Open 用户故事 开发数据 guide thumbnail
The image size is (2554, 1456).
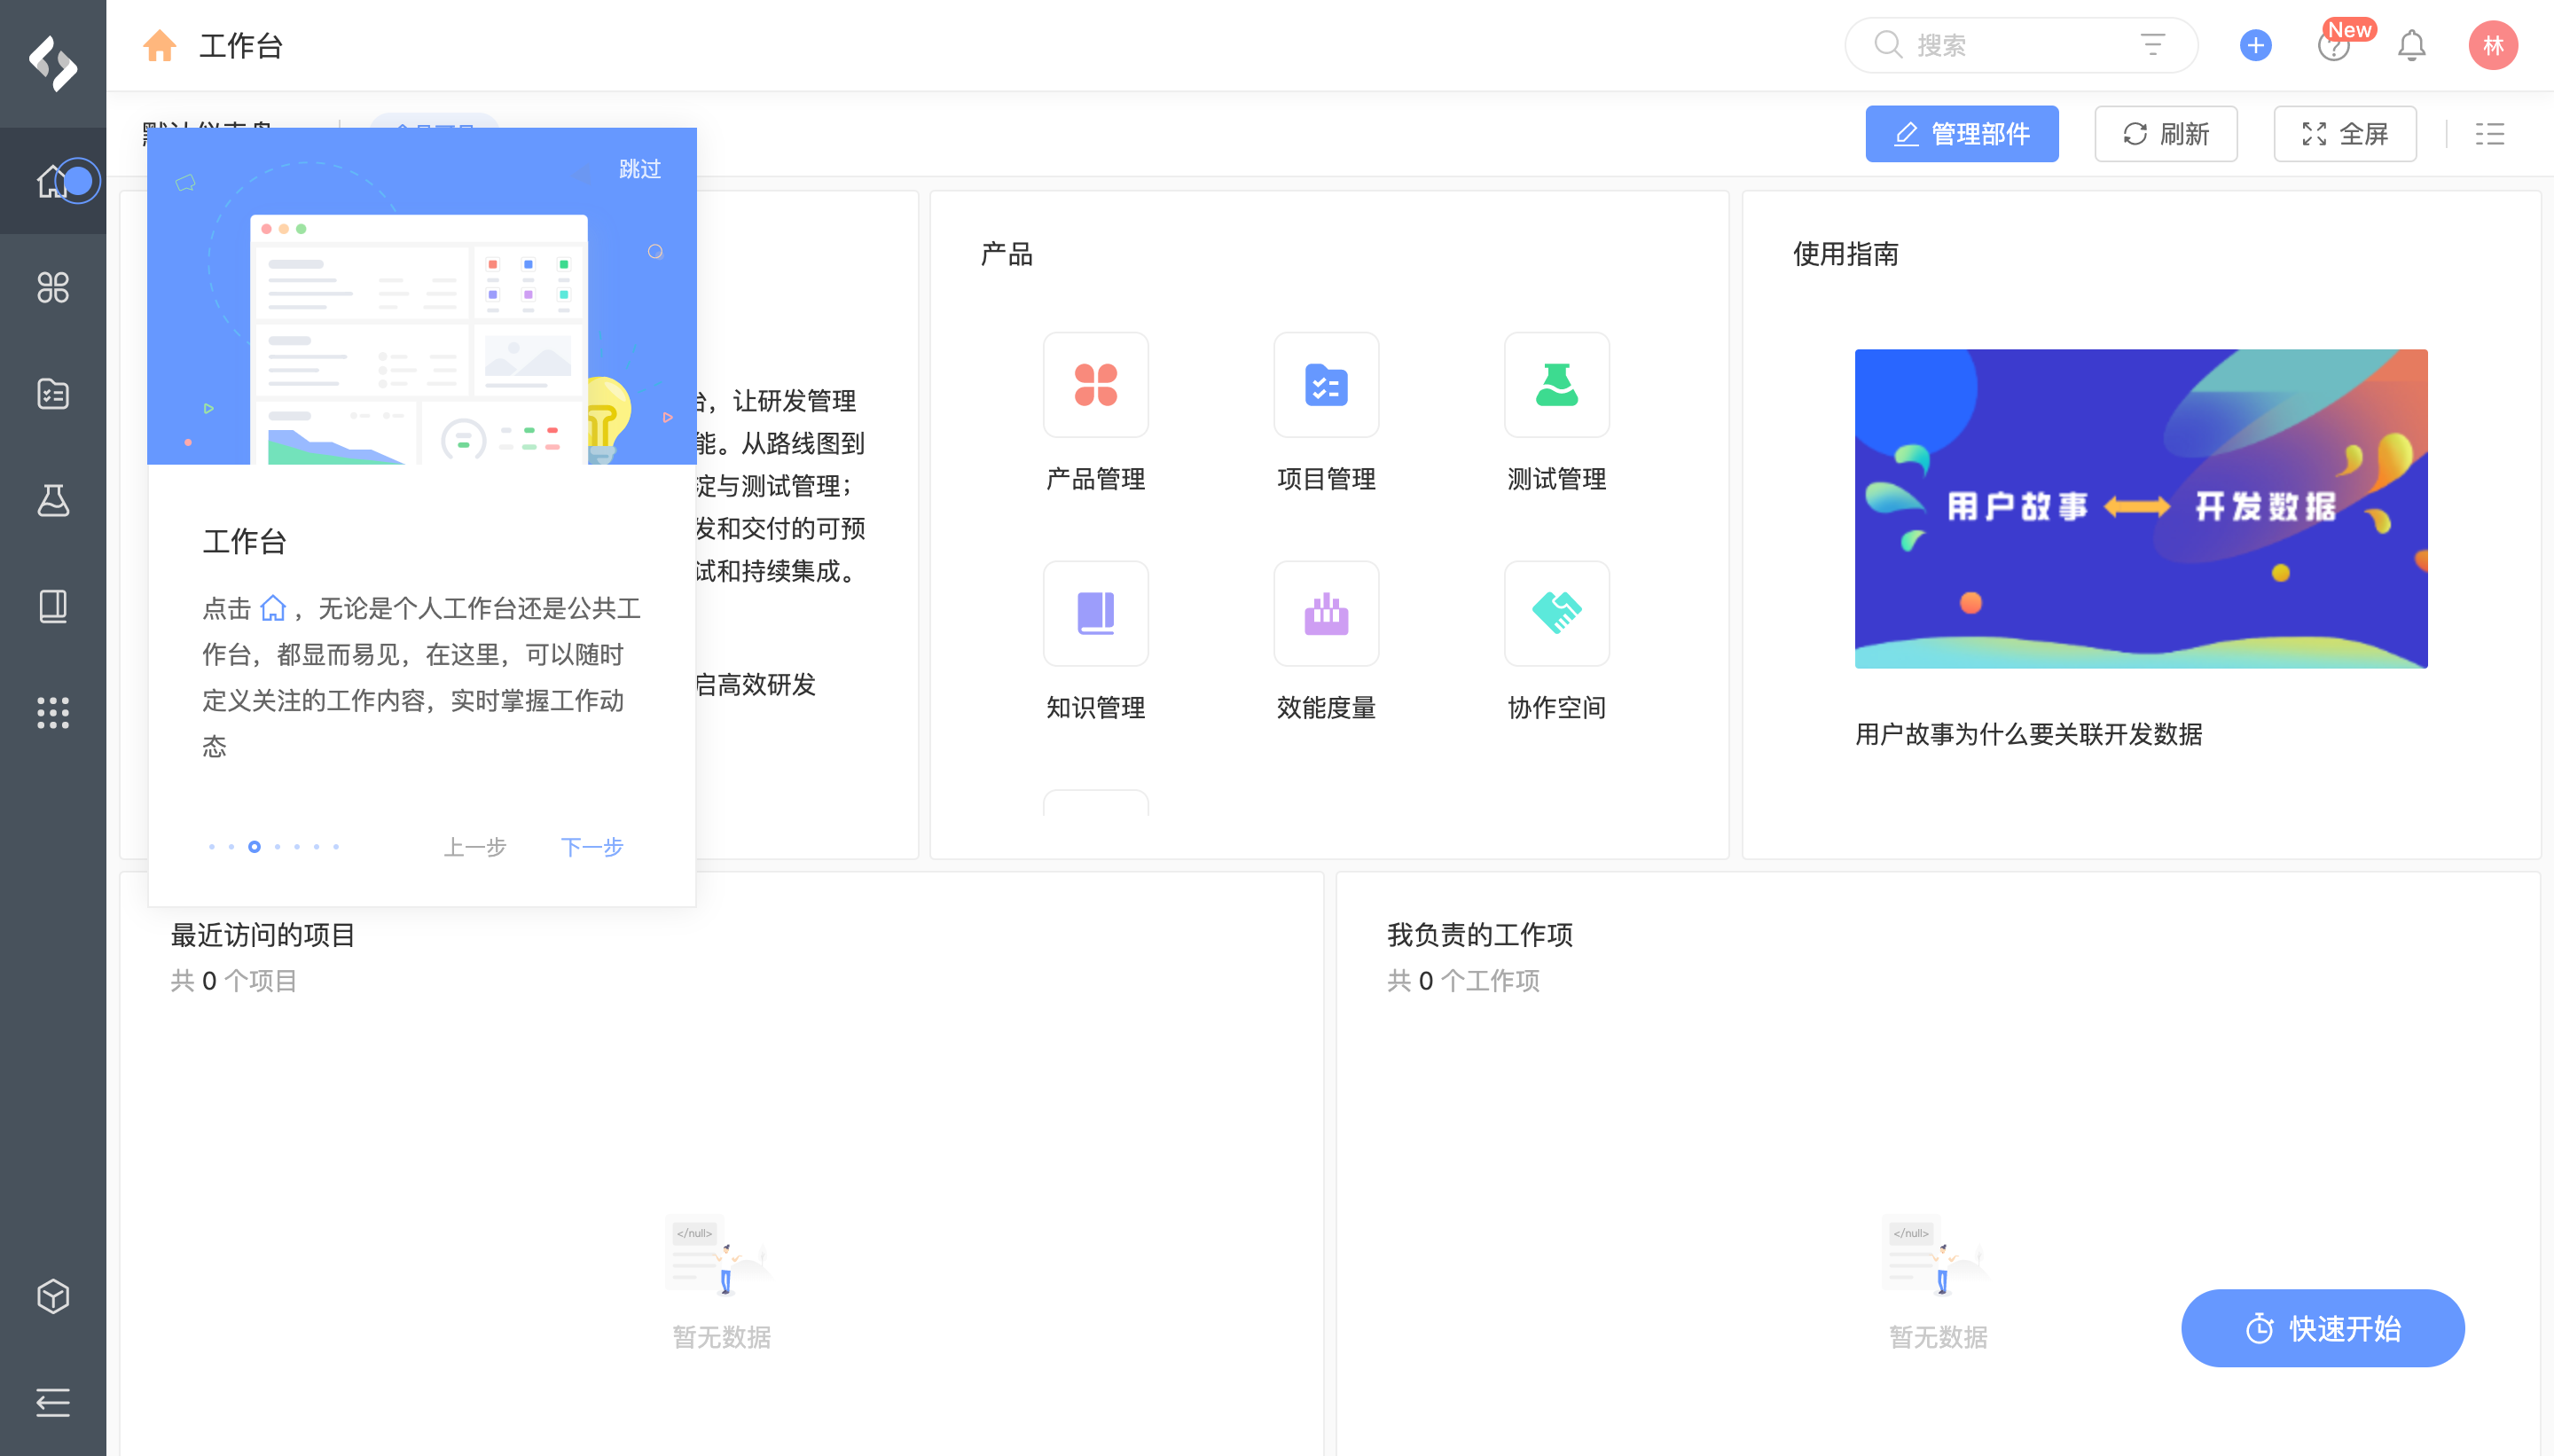(x=2140, y=508)
